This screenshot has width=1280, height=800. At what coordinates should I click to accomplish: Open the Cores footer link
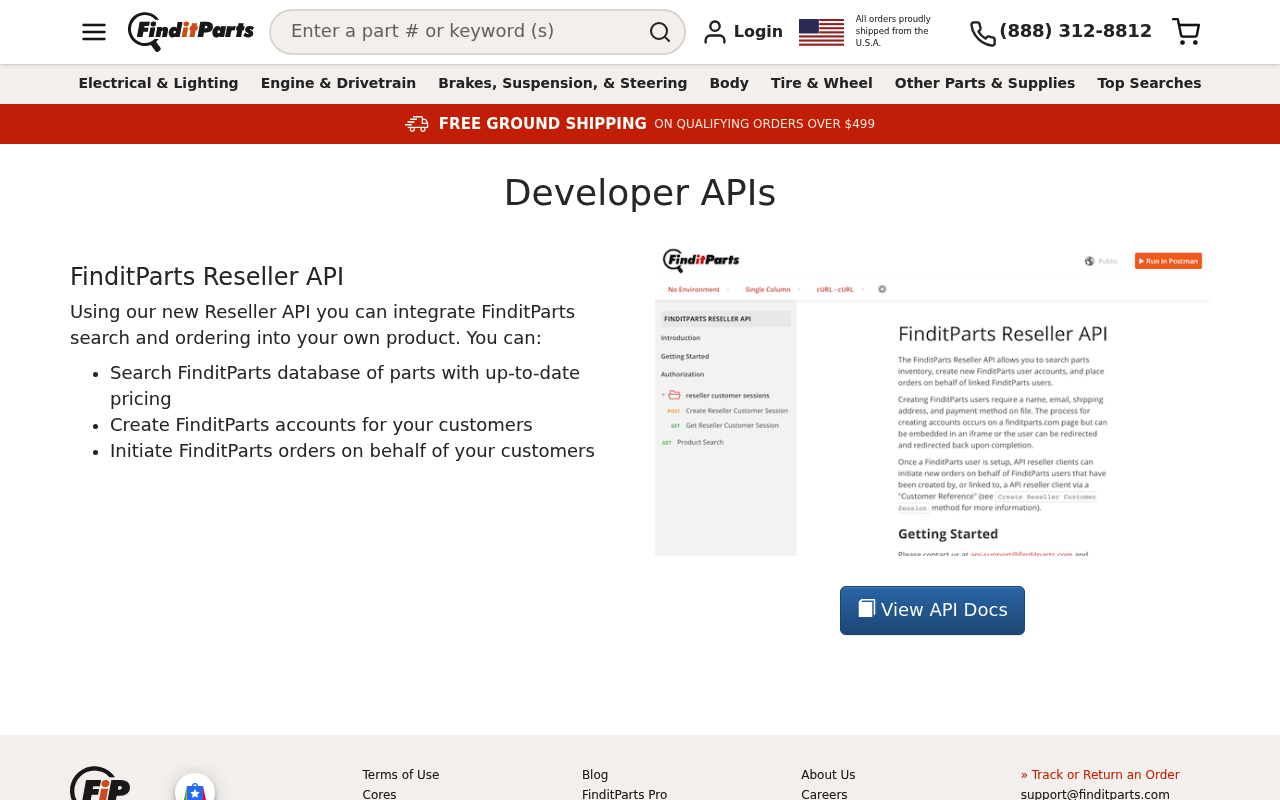[x=380, y=794]
